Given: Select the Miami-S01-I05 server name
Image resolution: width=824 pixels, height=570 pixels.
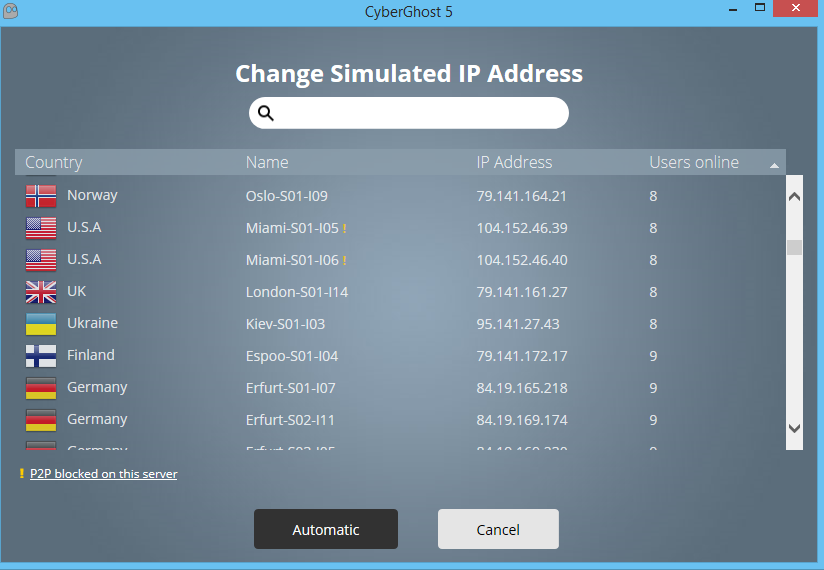Looking at the screenshot, I should pyautogui.click(x=292, y=229).
